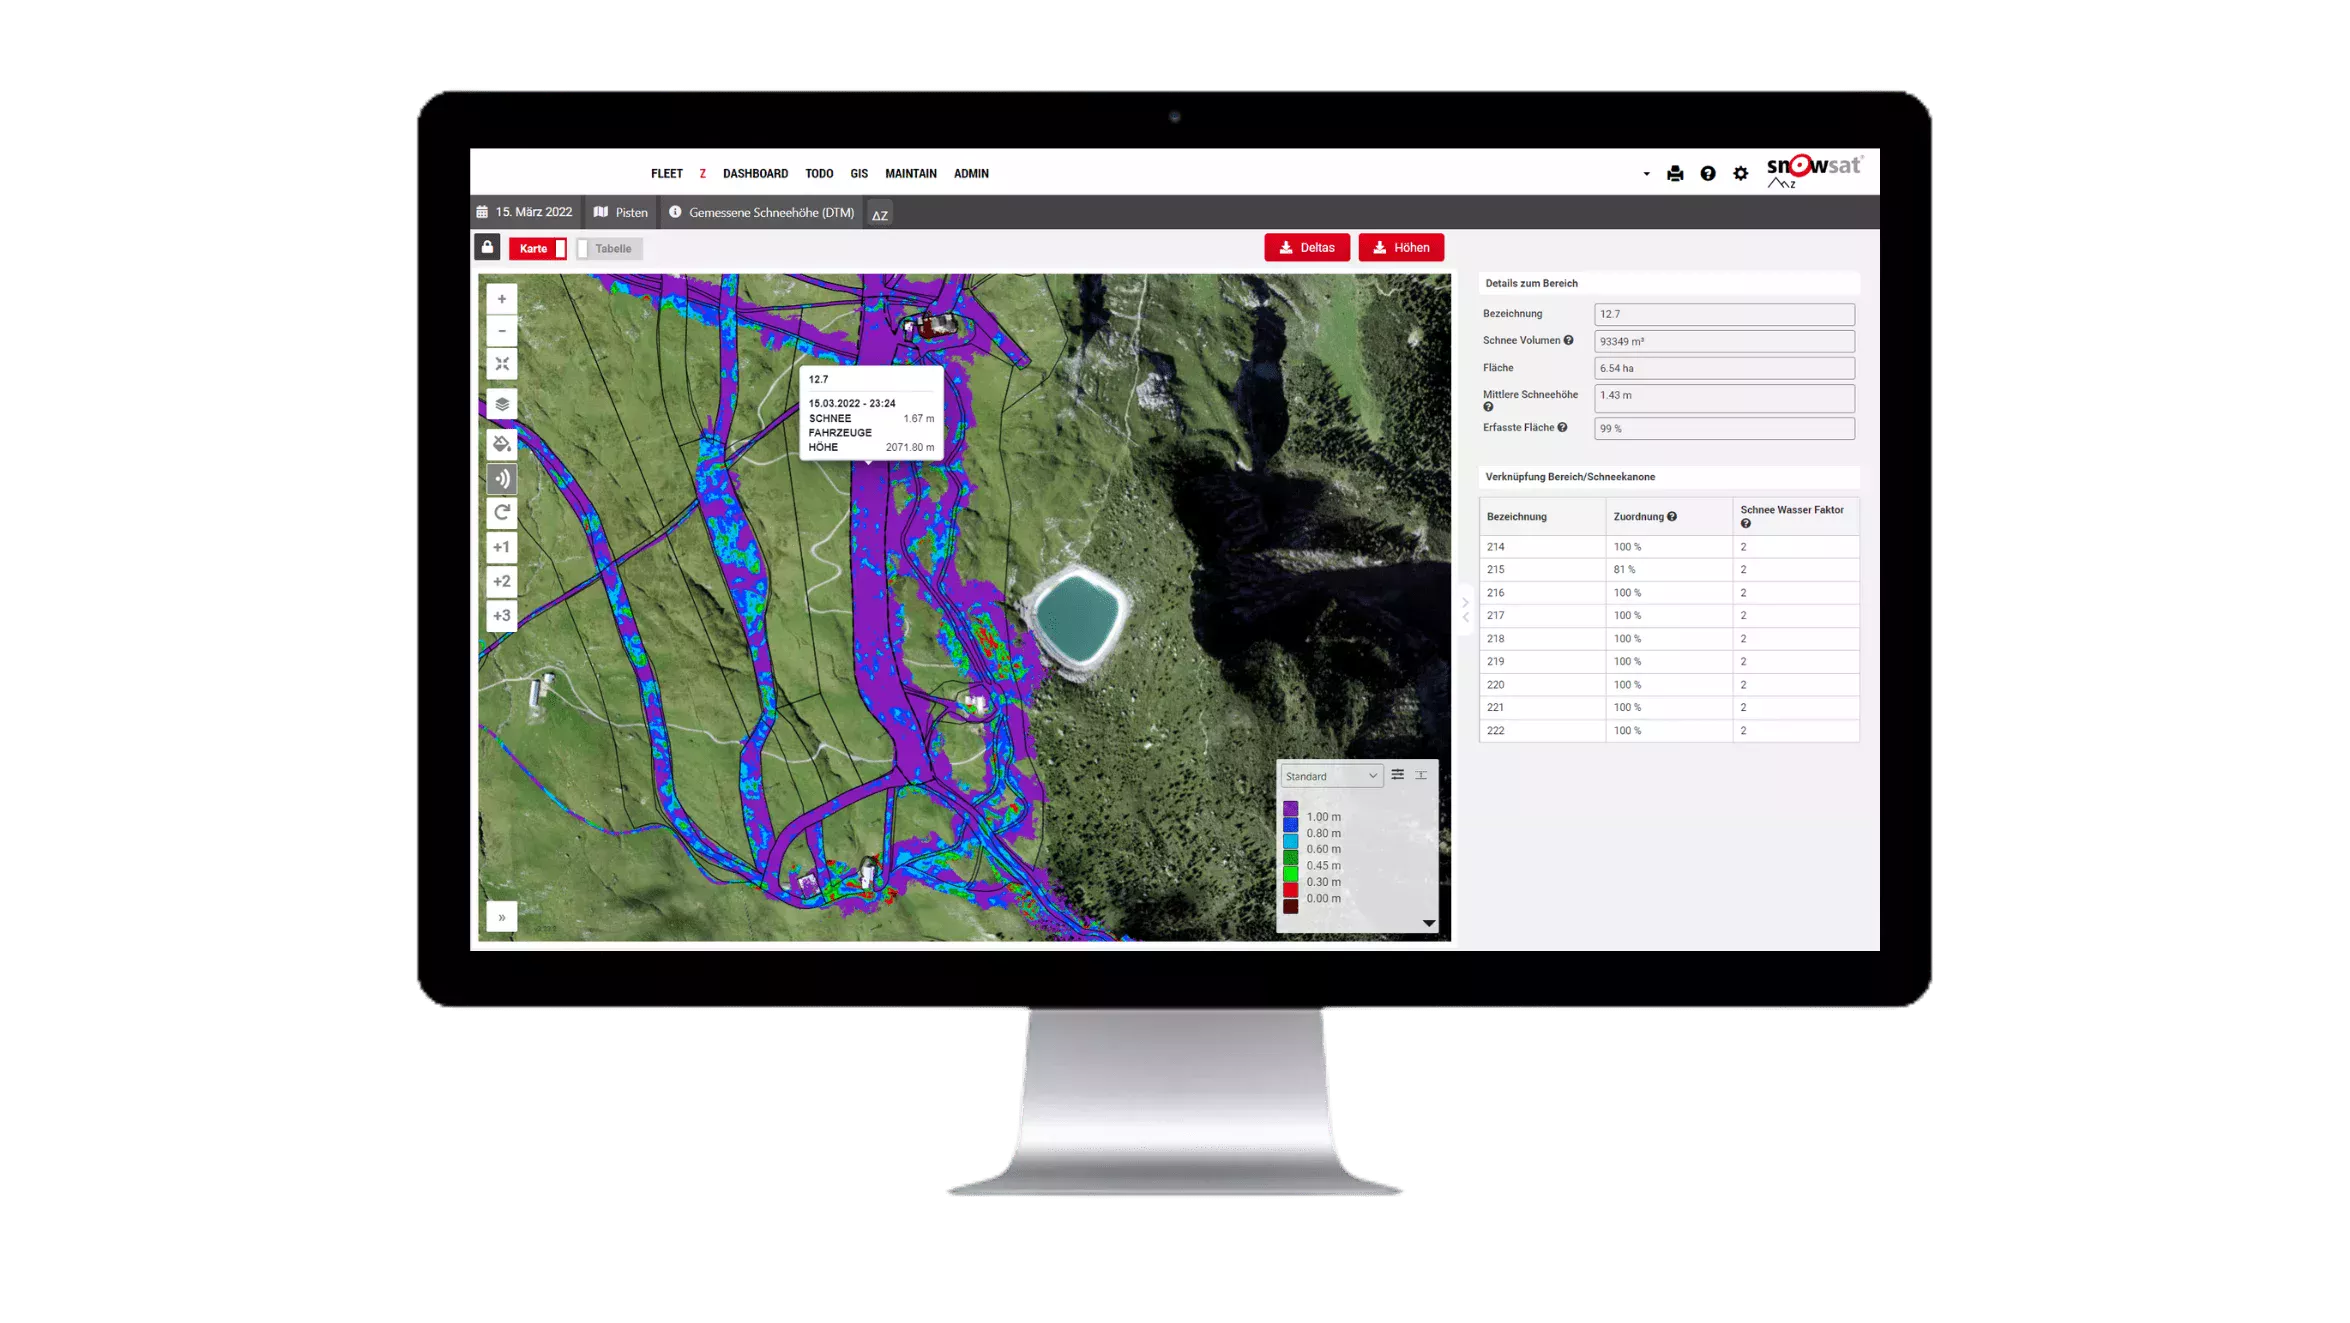Click the fit-to-extent arrows map icon
Screen dimensions: 2350x1323
pyautogui.click(x=502, y=364)
